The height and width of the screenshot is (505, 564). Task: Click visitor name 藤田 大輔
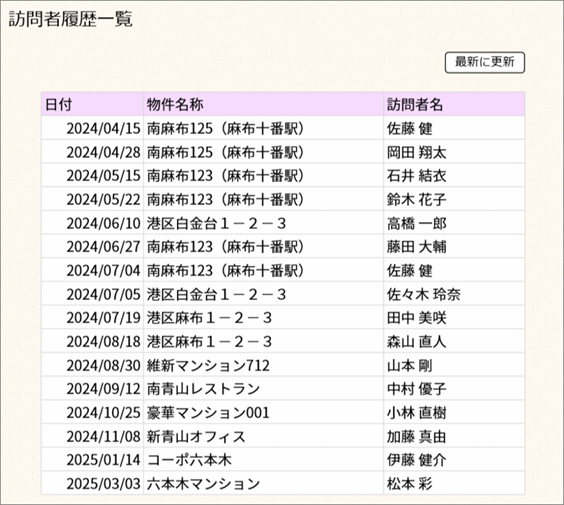417,247
